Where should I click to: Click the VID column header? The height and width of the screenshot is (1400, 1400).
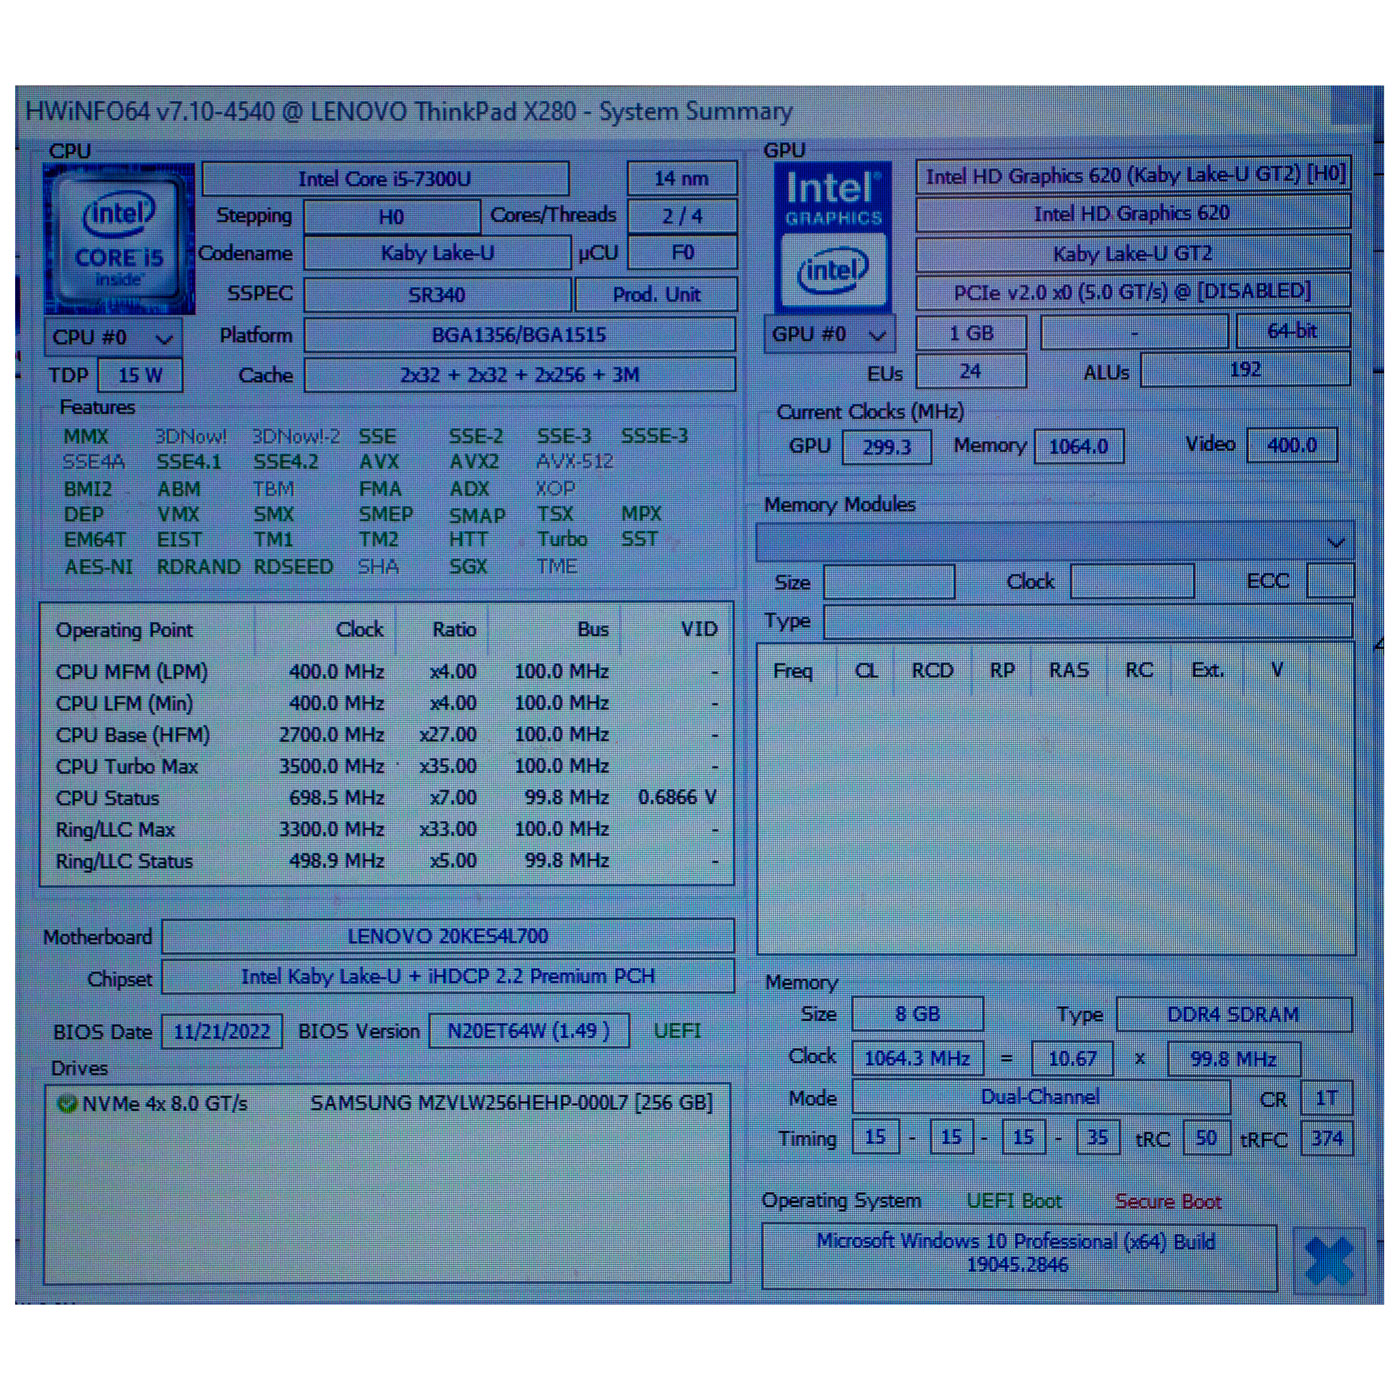coord(699,630)
